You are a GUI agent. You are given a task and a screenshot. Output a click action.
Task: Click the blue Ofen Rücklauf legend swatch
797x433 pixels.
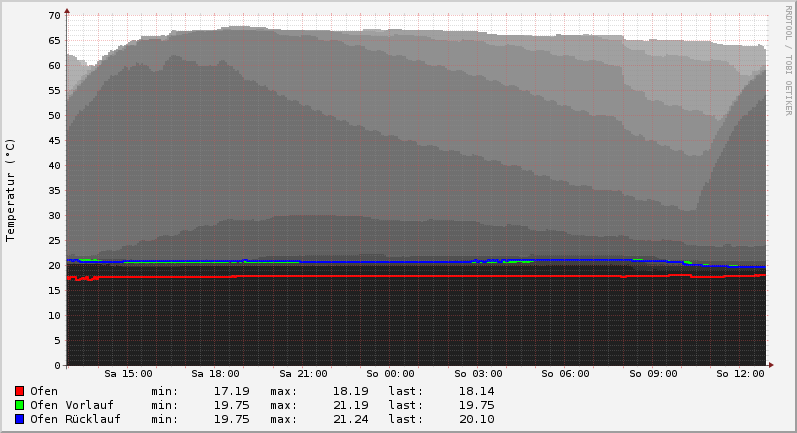pos(19,419)
